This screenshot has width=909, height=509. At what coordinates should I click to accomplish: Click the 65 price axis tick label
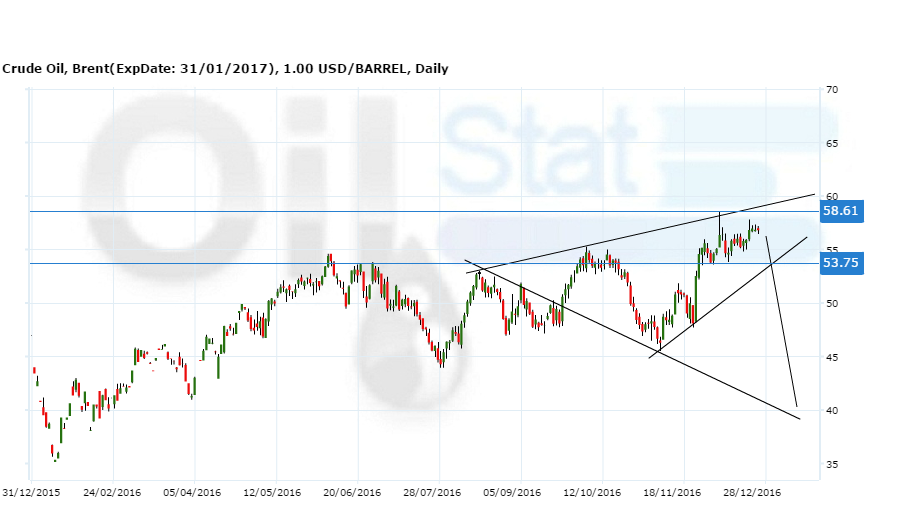(x=831, y=143)
